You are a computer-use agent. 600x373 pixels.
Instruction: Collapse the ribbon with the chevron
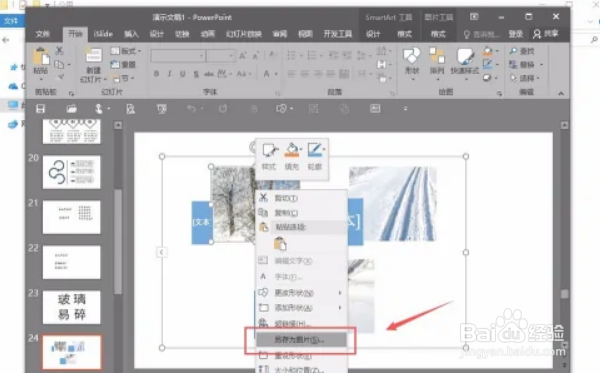click(x=561, y=93)
